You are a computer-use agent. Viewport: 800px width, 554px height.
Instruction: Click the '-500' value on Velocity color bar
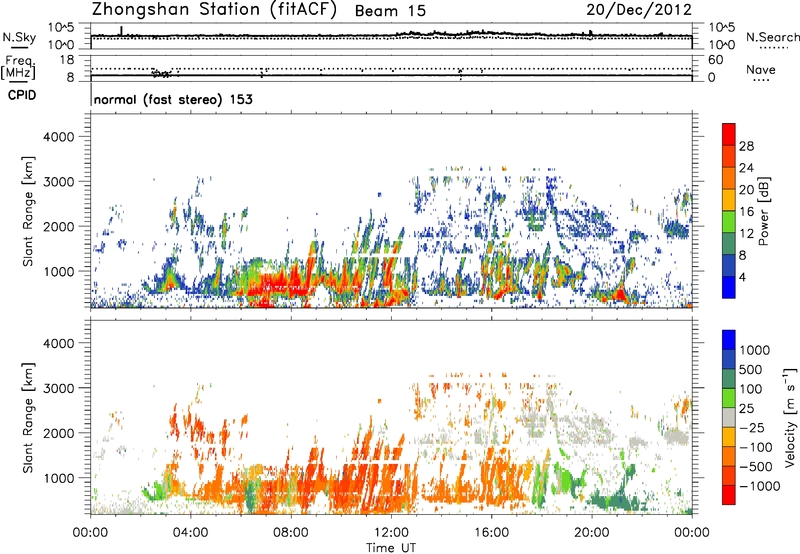click(x=756, y=466)
